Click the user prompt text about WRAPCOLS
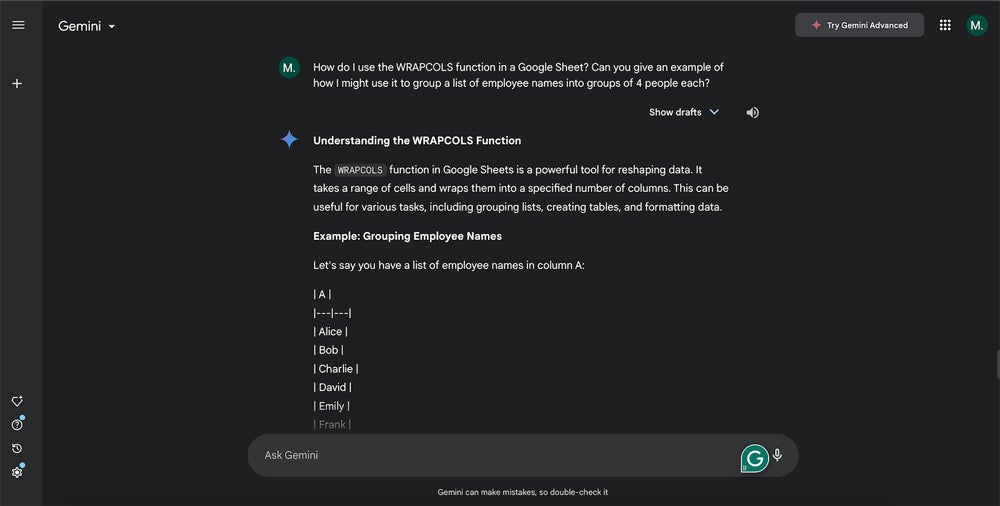 (x=518, y=75)
